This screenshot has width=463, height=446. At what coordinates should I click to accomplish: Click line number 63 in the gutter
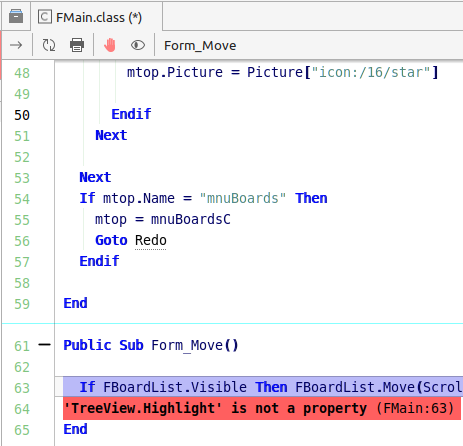(x=22, y=388)
